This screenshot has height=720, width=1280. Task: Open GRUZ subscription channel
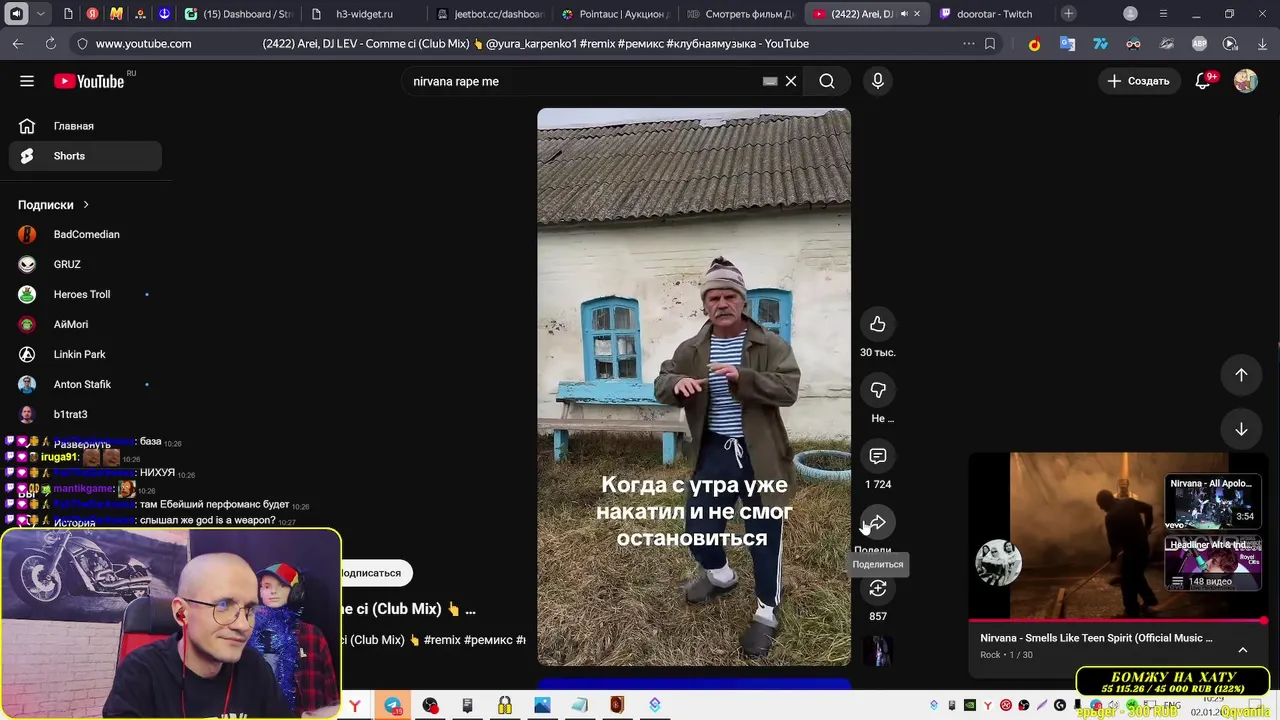point(86,264)
